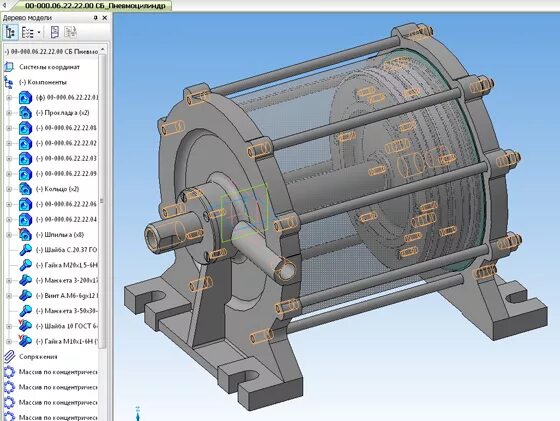
Task: Expand the Винт А.М6-6gx12 node
Action: point(9,296)
